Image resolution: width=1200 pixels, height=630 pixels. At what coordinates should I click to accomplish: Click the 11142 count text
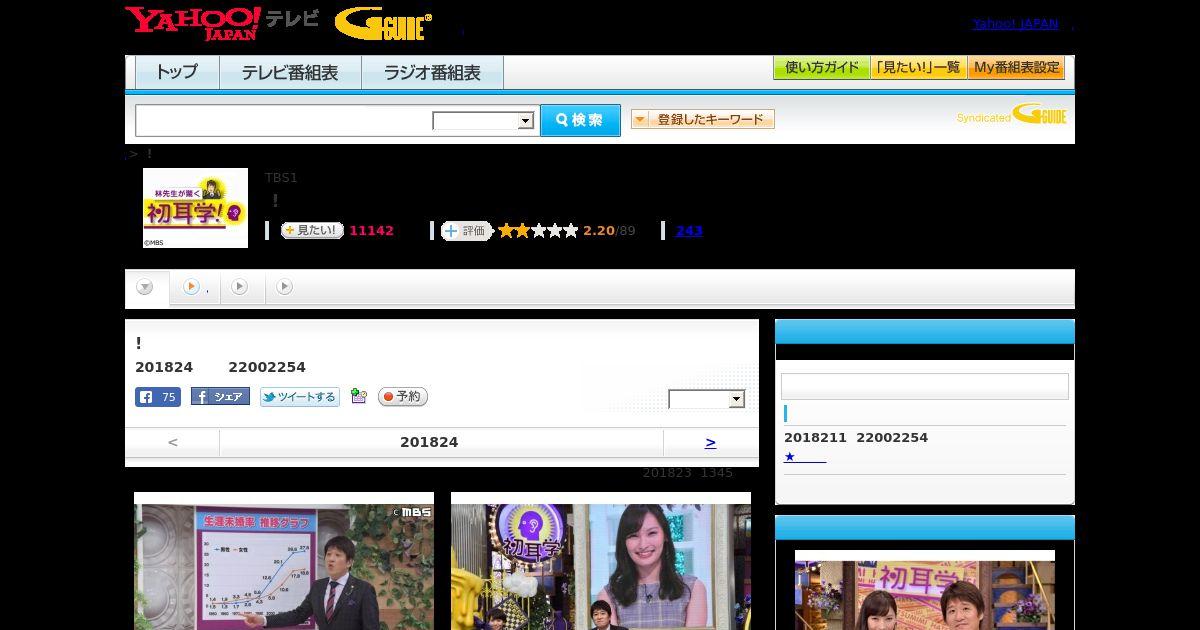click(371, 231)
